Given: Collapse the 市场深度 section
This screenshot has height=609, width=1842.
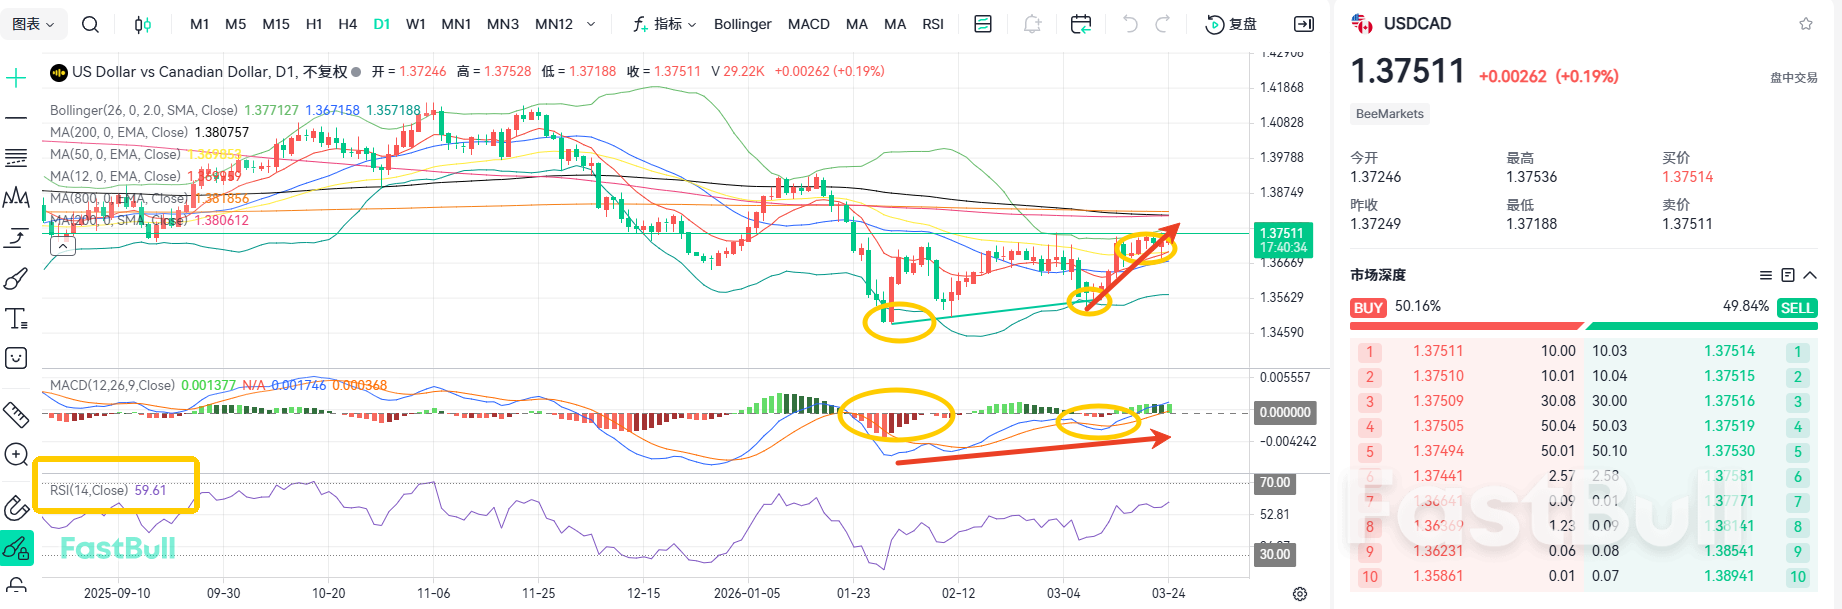Looking at the screenshot, I should coord(1810,275).
